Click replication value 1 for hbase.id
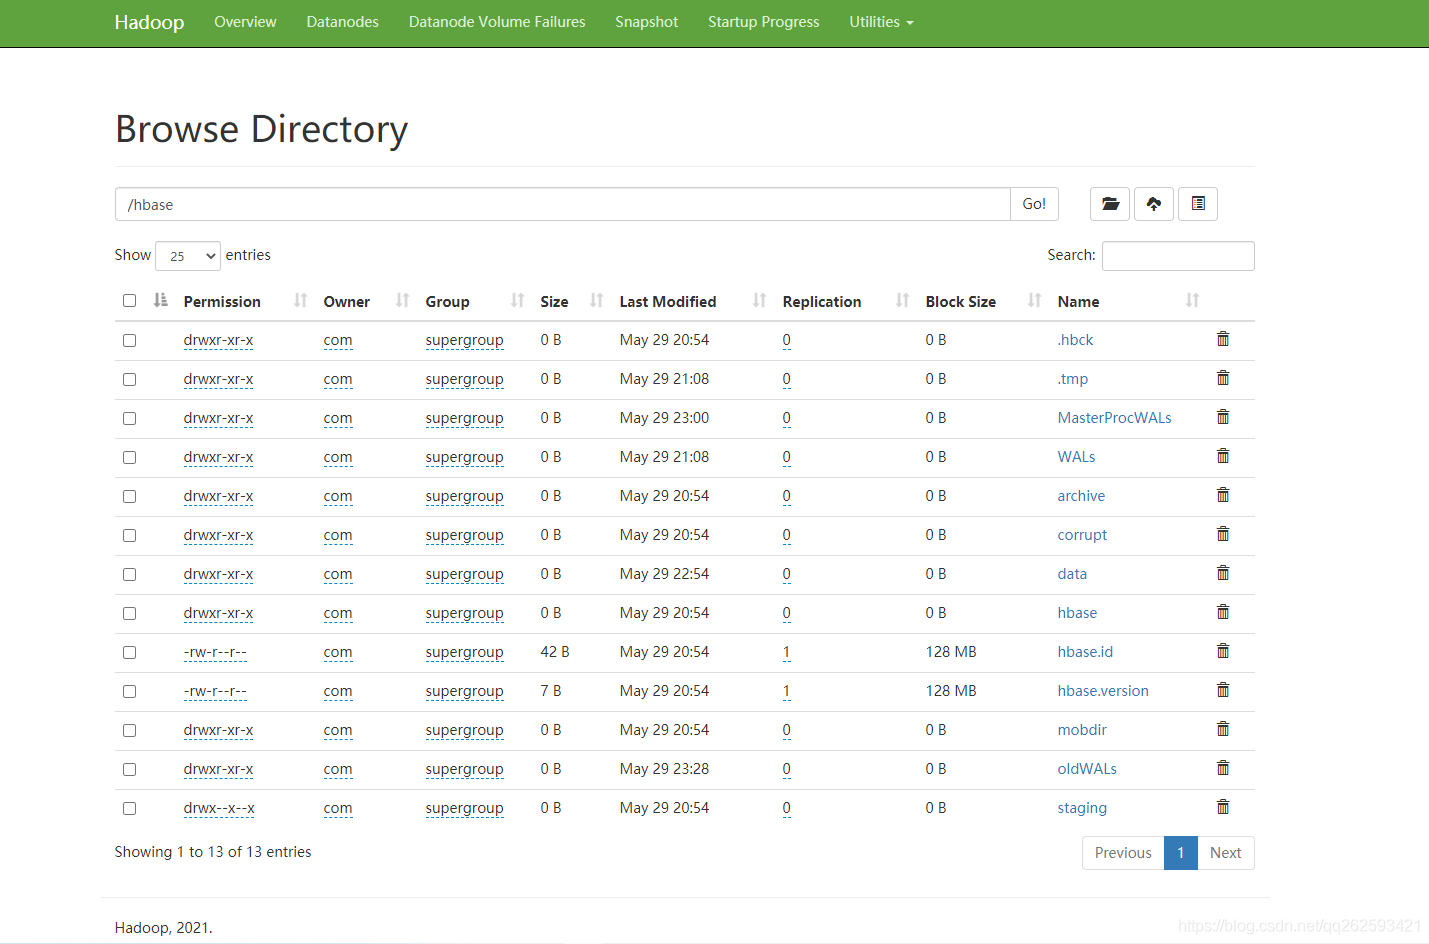 786,652
